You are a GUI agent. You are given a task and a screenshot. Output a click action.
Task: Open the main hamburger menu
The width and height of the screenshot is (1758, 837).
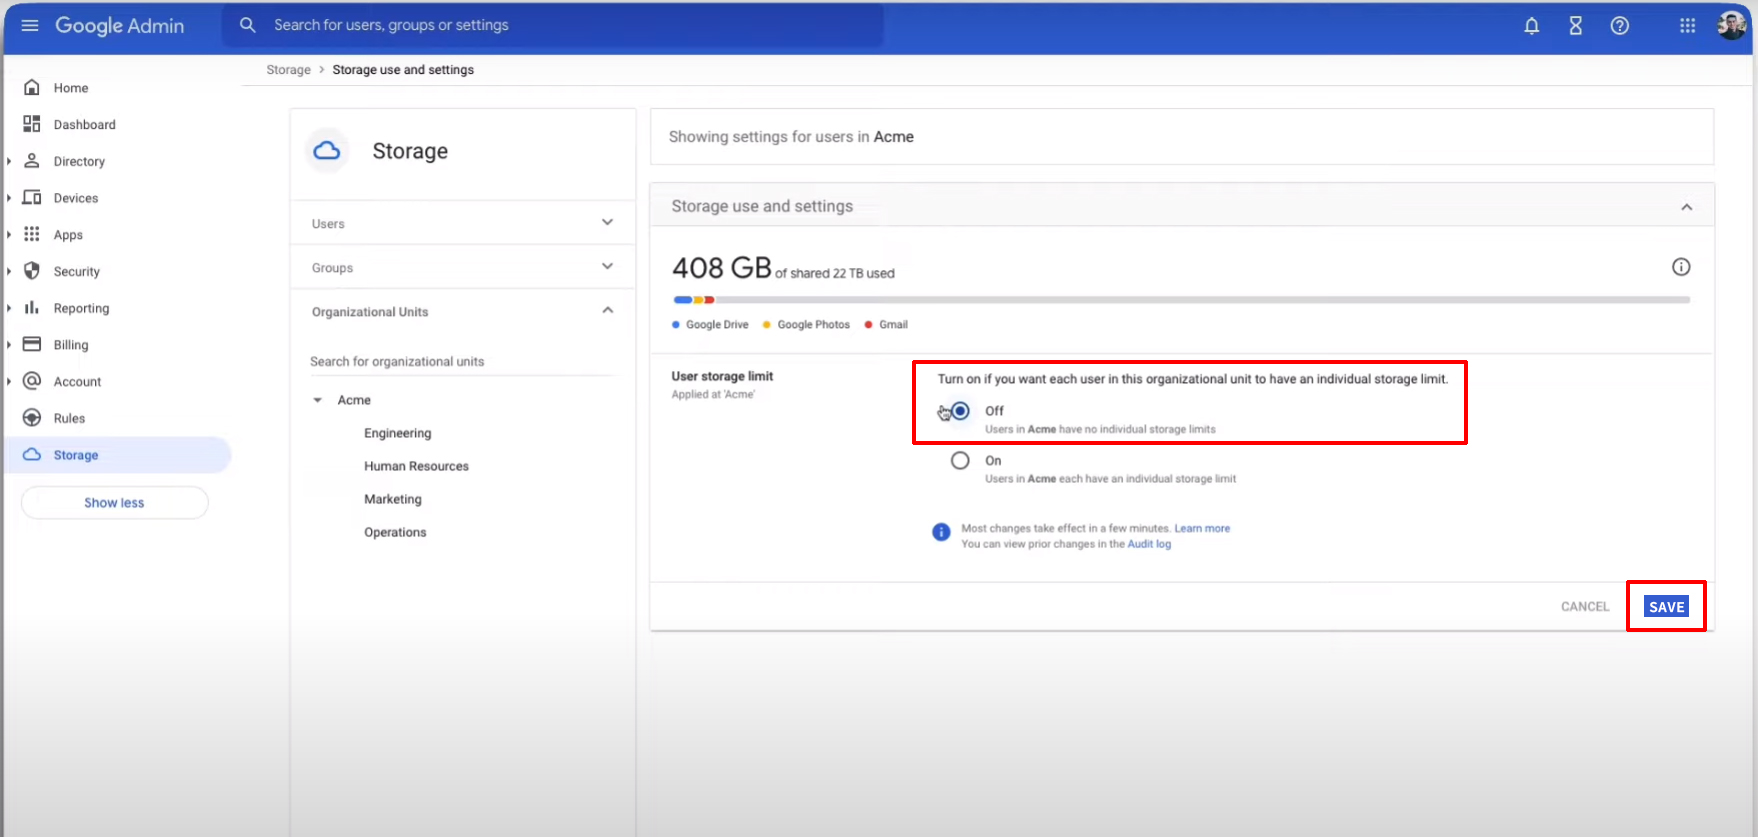pos(30,25)
